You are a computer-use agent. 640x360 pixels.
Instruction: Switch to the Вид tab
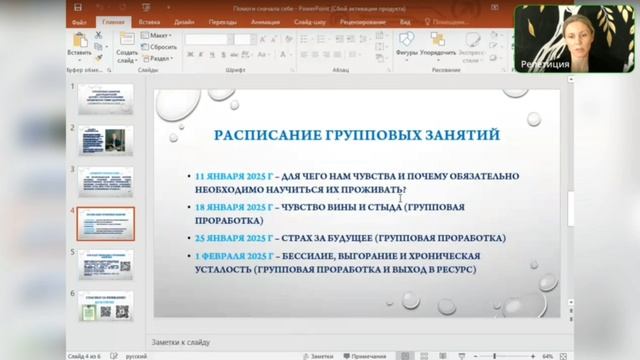[405, 22]
